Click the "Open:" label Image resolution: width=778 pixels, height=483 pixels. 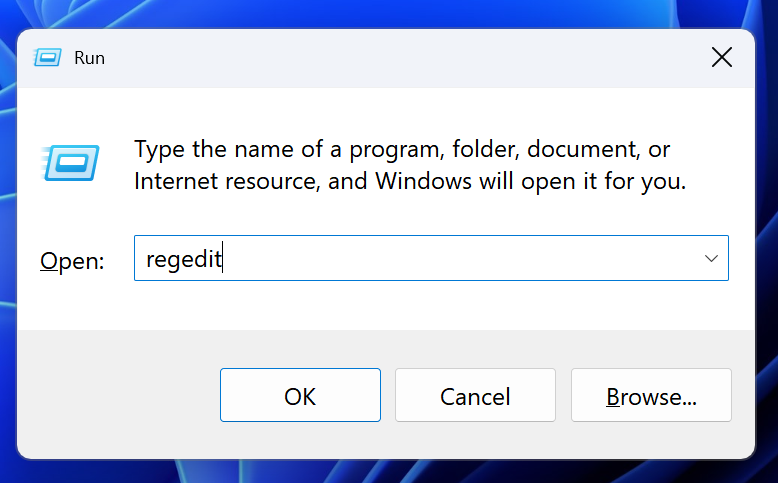pyautogui.click(x=72, y=261)
